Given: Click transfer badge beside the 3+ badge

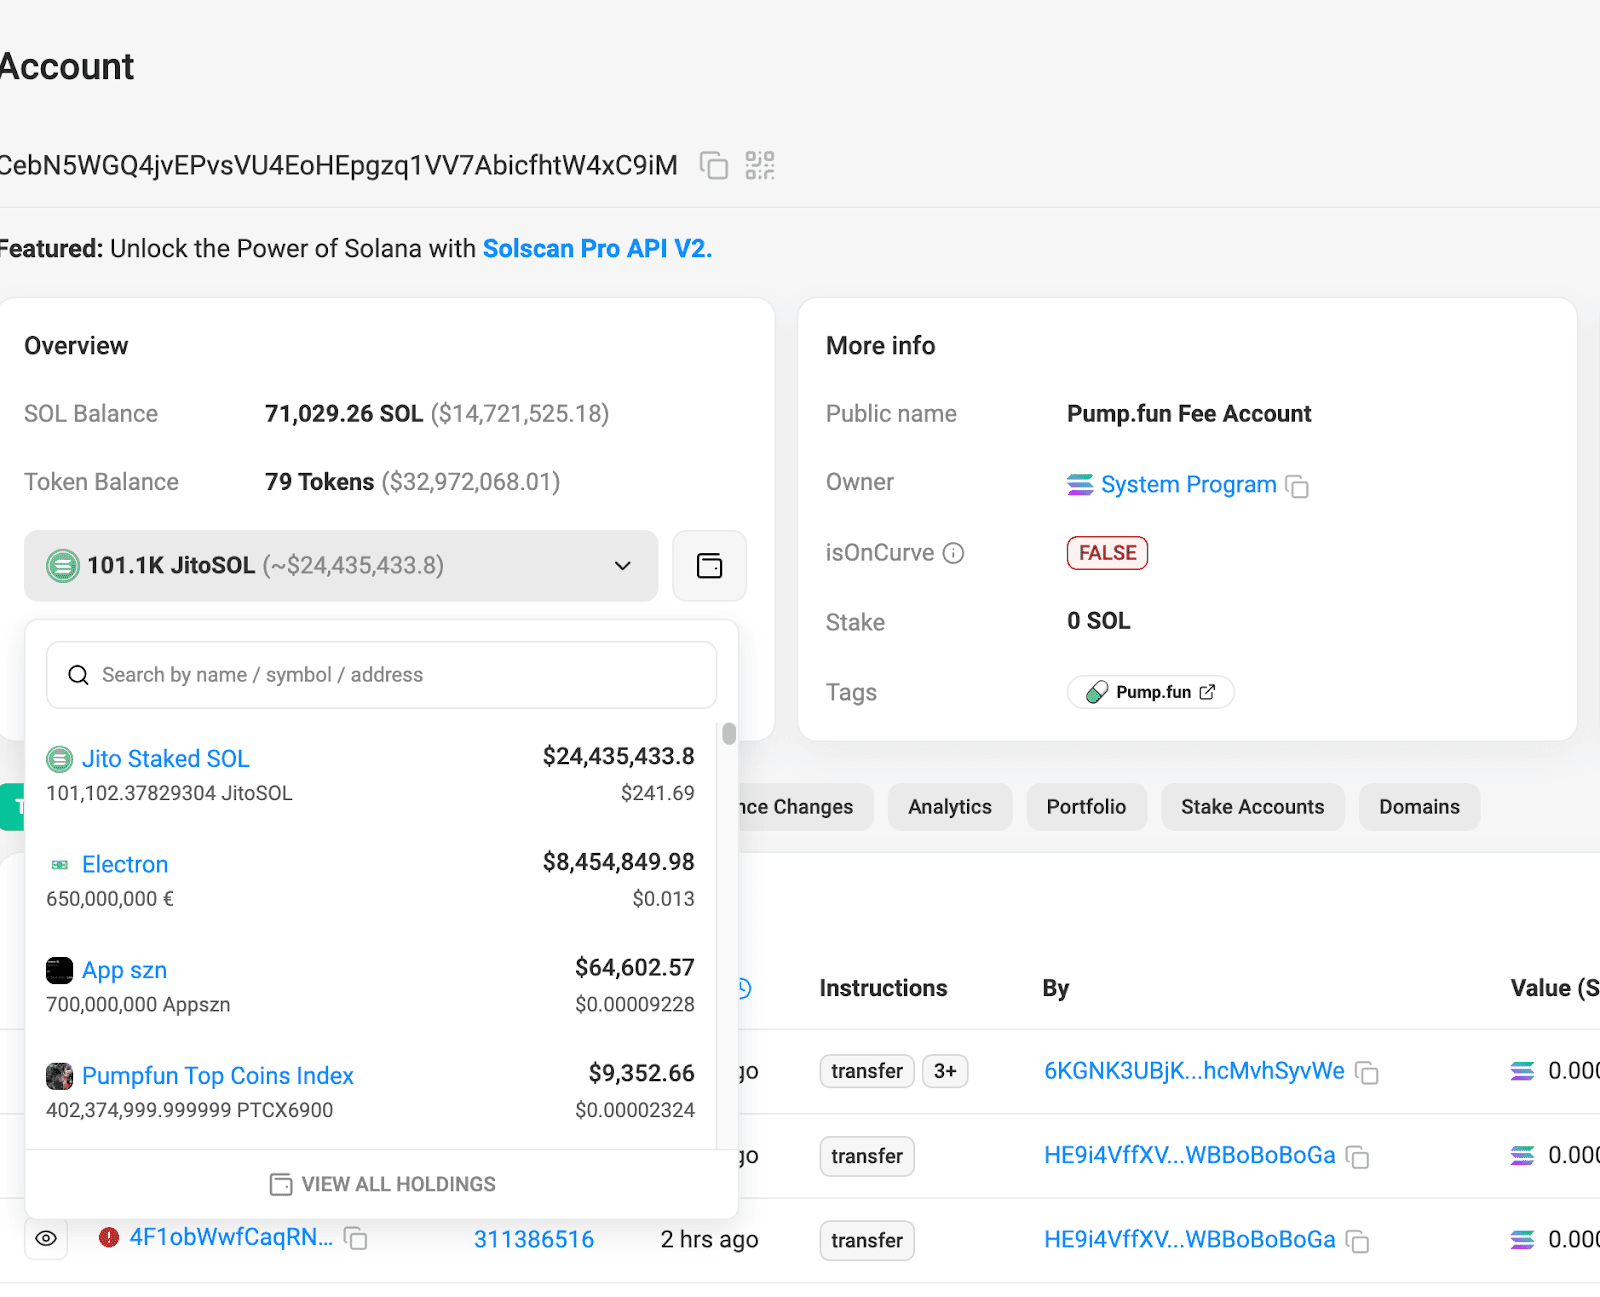Looking at the screenshot, I should [867, 1071].
